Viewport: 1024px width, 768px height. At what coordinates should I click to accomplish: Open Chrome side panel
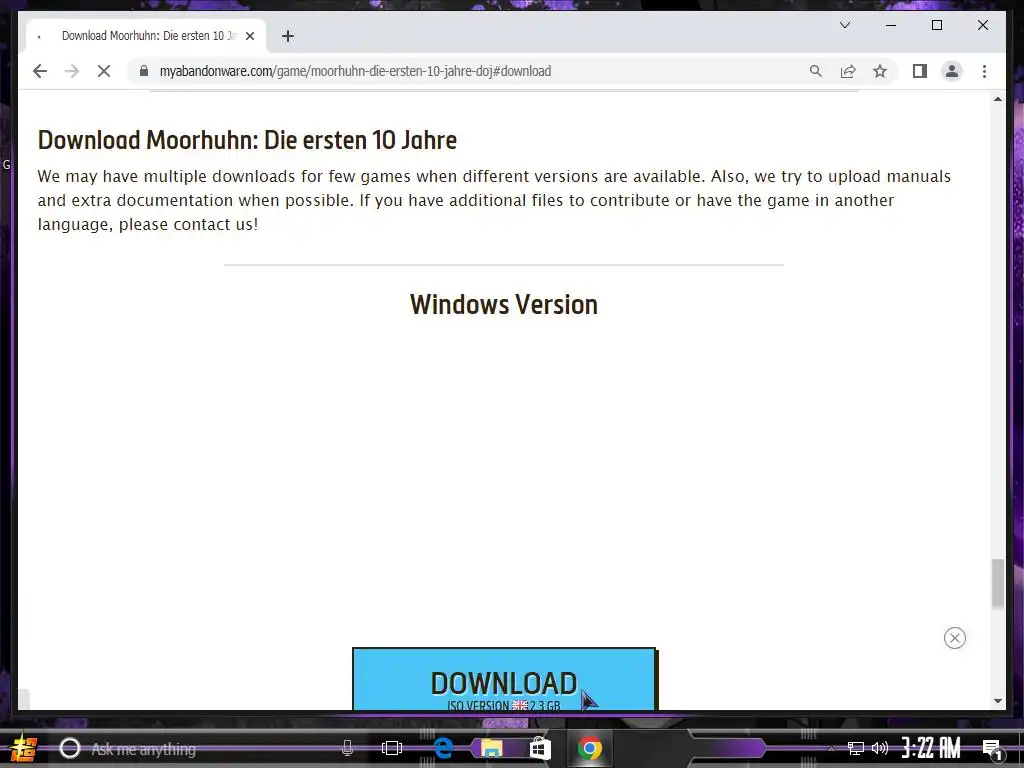(x=920, y=71)
